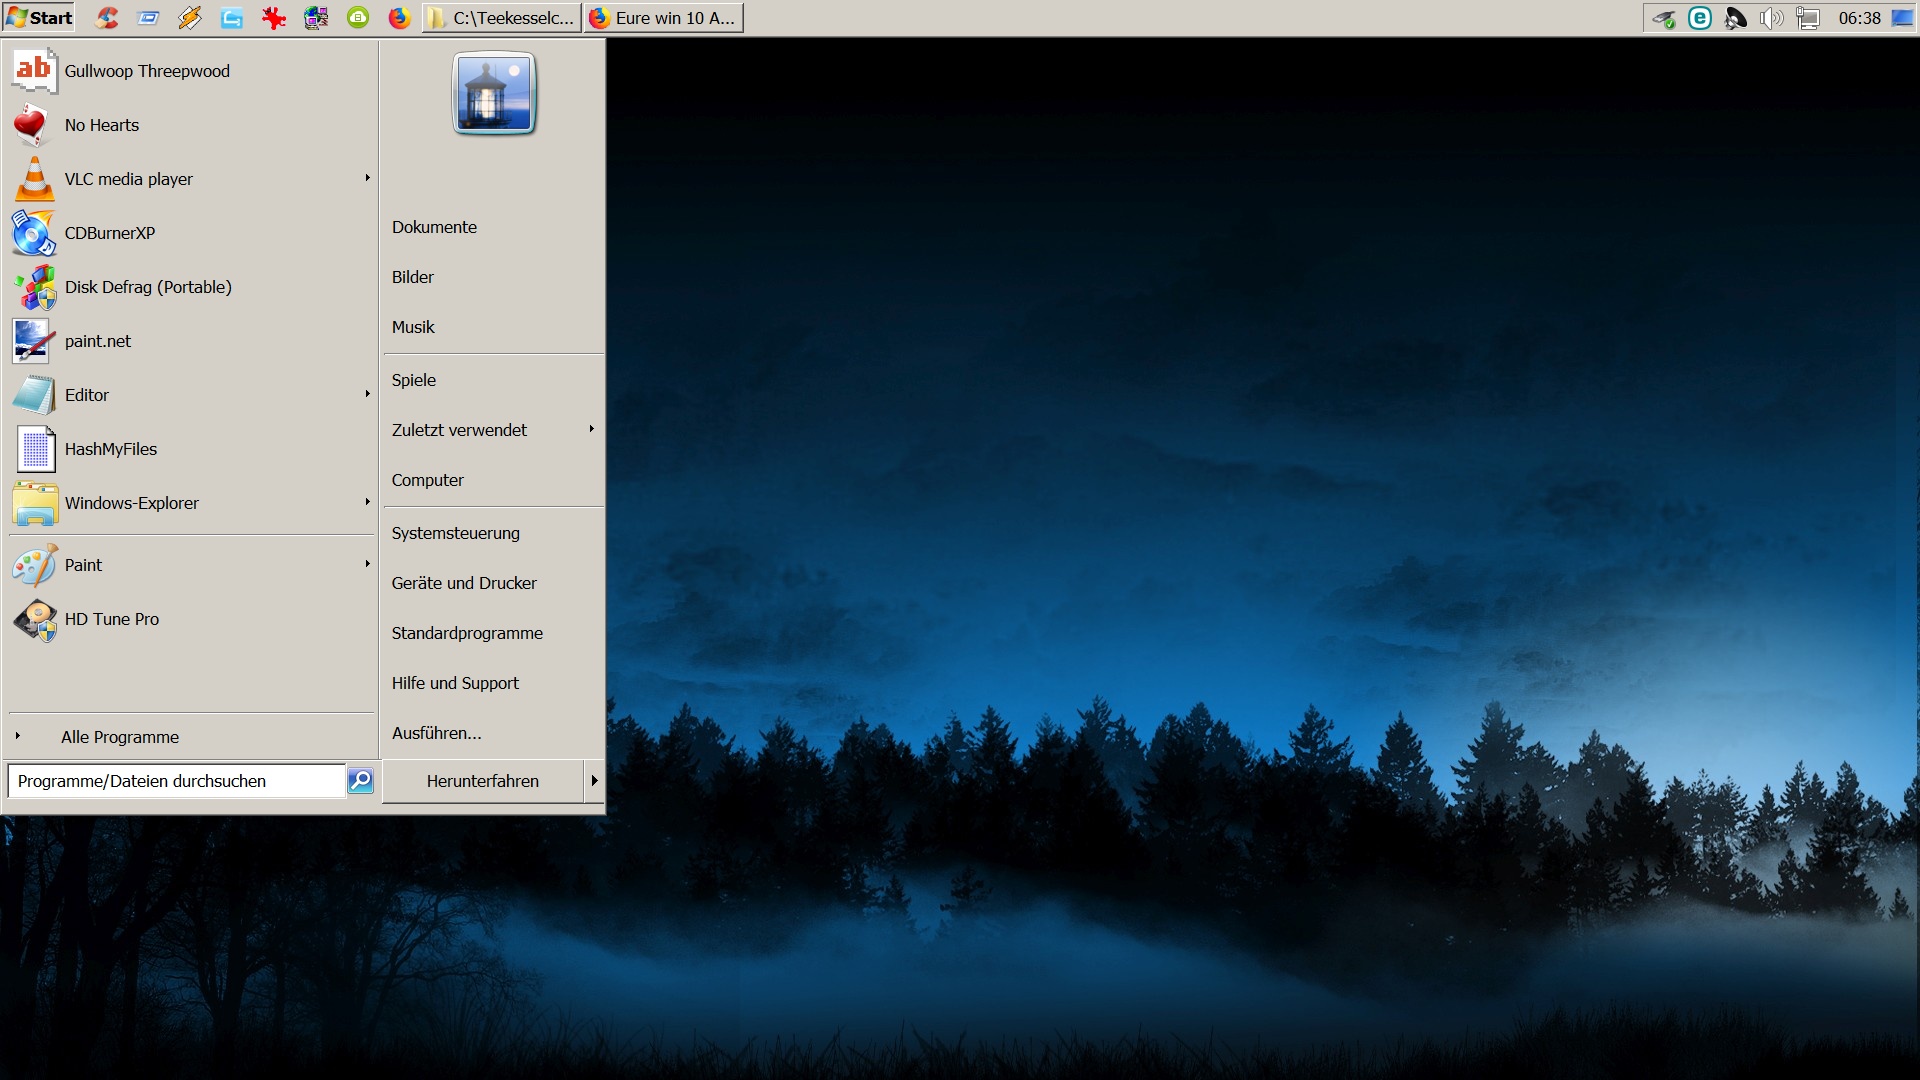This screenshot has height=1080, width=1920.
Task: Click the Programme/Dateien durchsuchen search field
Action: pyautogui.click(x=176, y=781)
